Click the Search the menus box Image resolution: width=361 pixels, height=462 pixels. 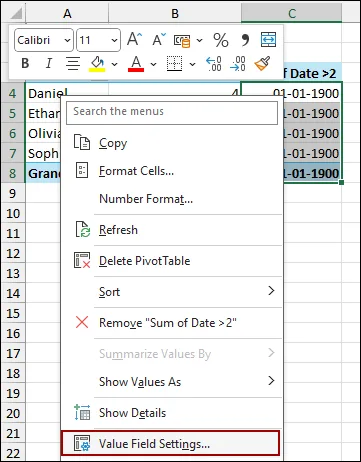pos(172,112)
